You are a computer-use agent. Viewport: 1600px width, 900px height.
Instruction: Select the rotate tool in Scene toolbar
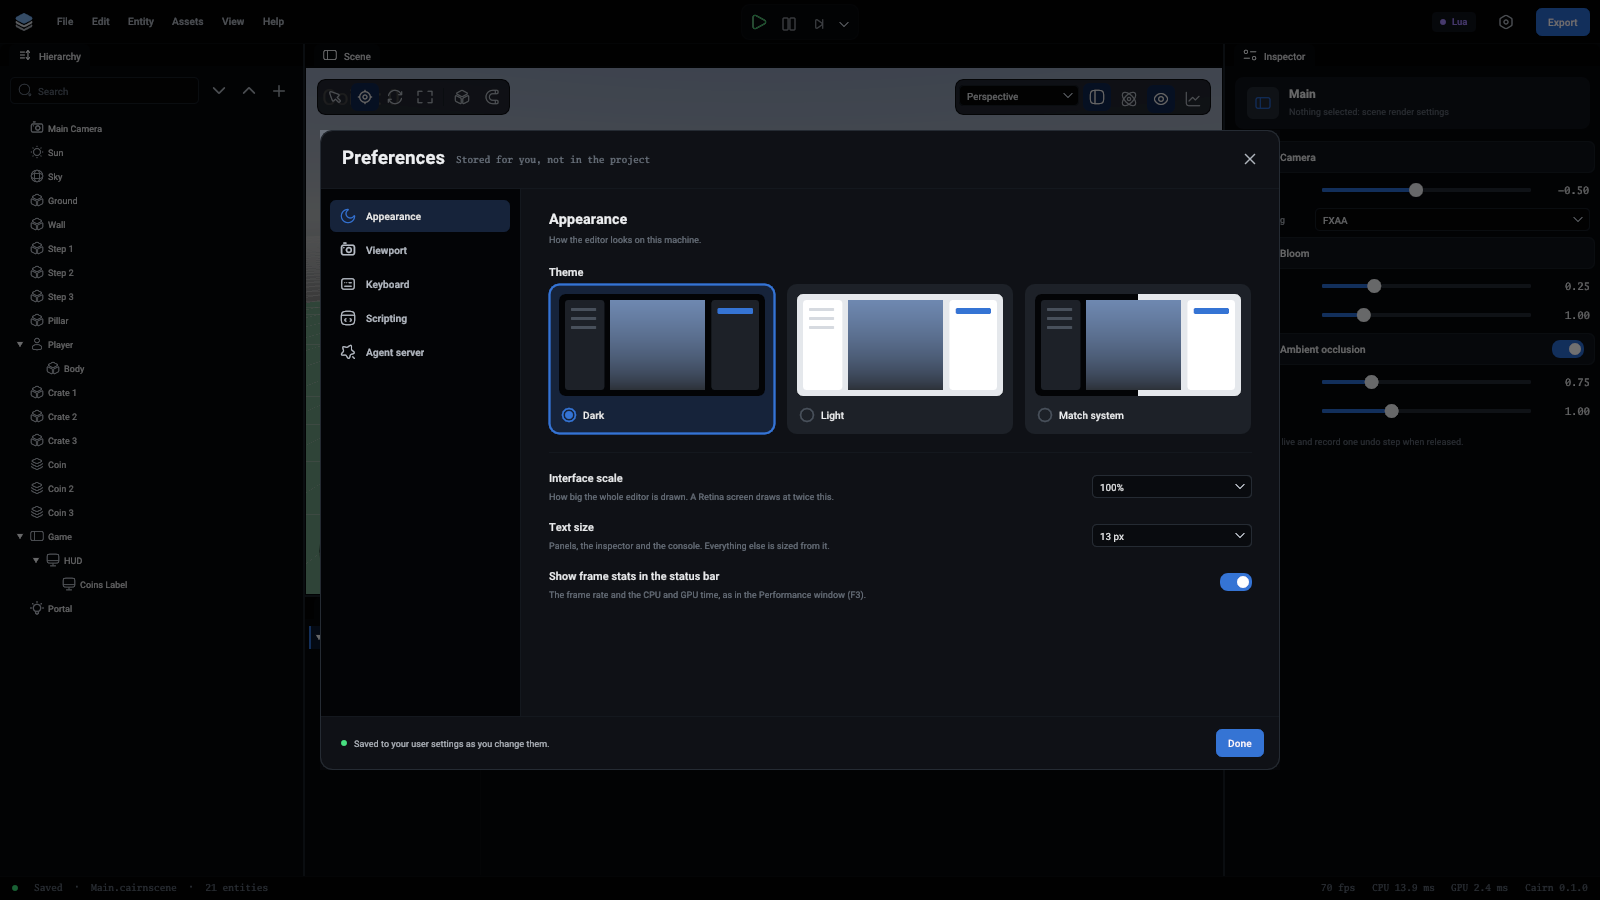coord(395,97)
